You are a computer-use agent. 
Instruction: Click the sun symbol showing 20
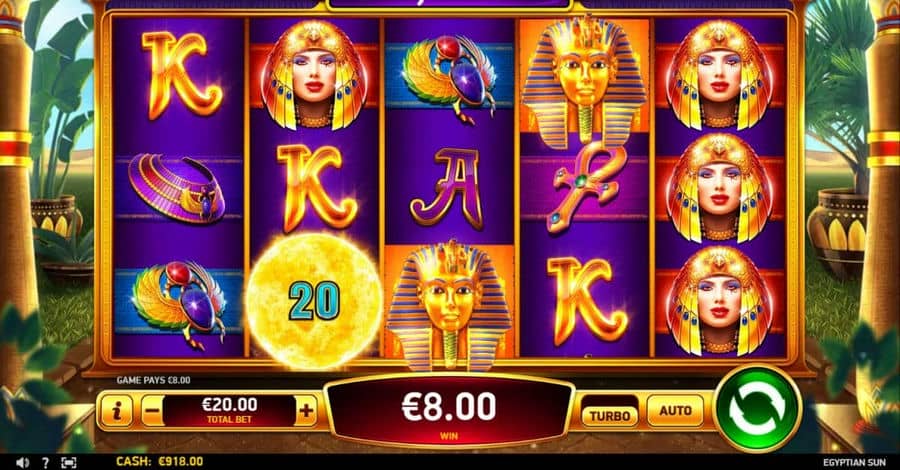(x=314, y=301)
